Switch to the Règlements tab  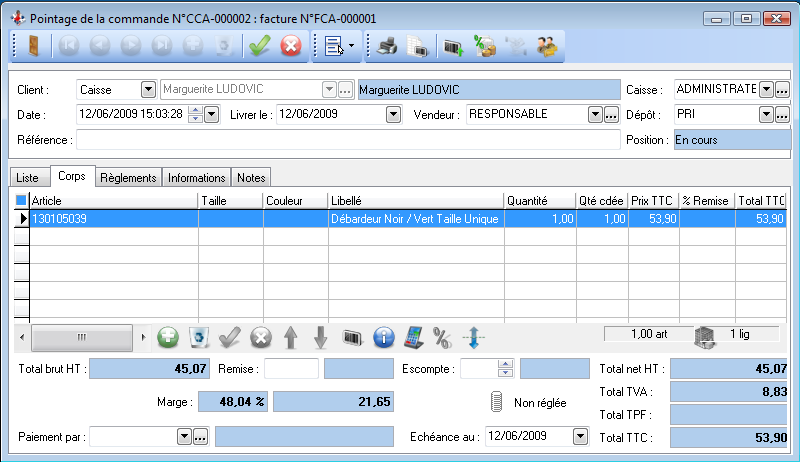coord(129,177)
